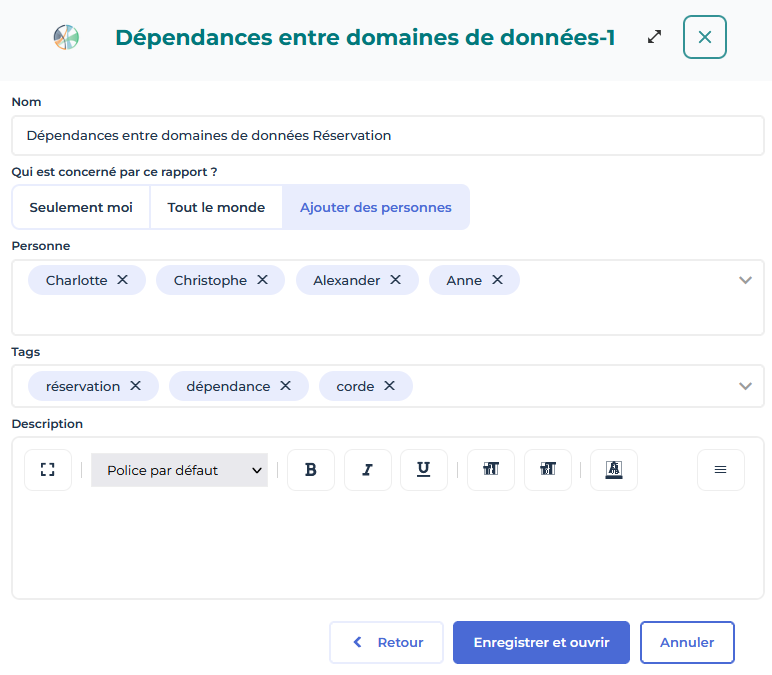Go back with the Retour button
772x675 pixels.
(x=387, y=643)
